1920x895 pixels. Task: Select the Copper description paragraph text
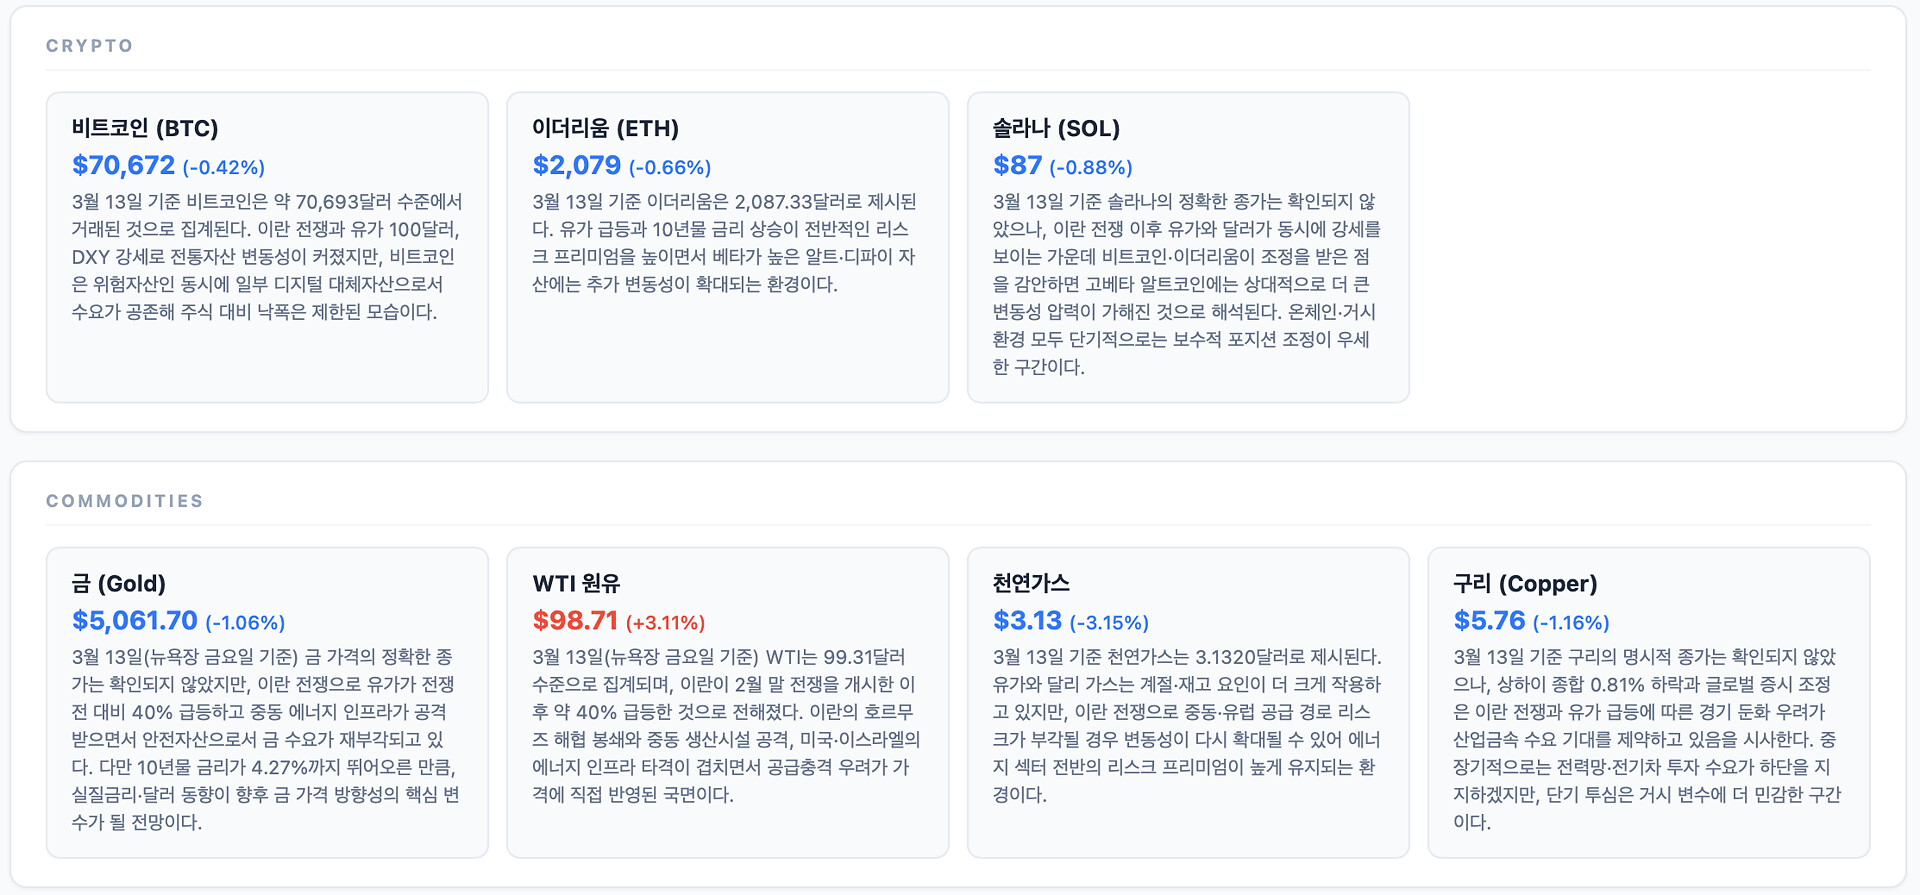(1647, 739)
